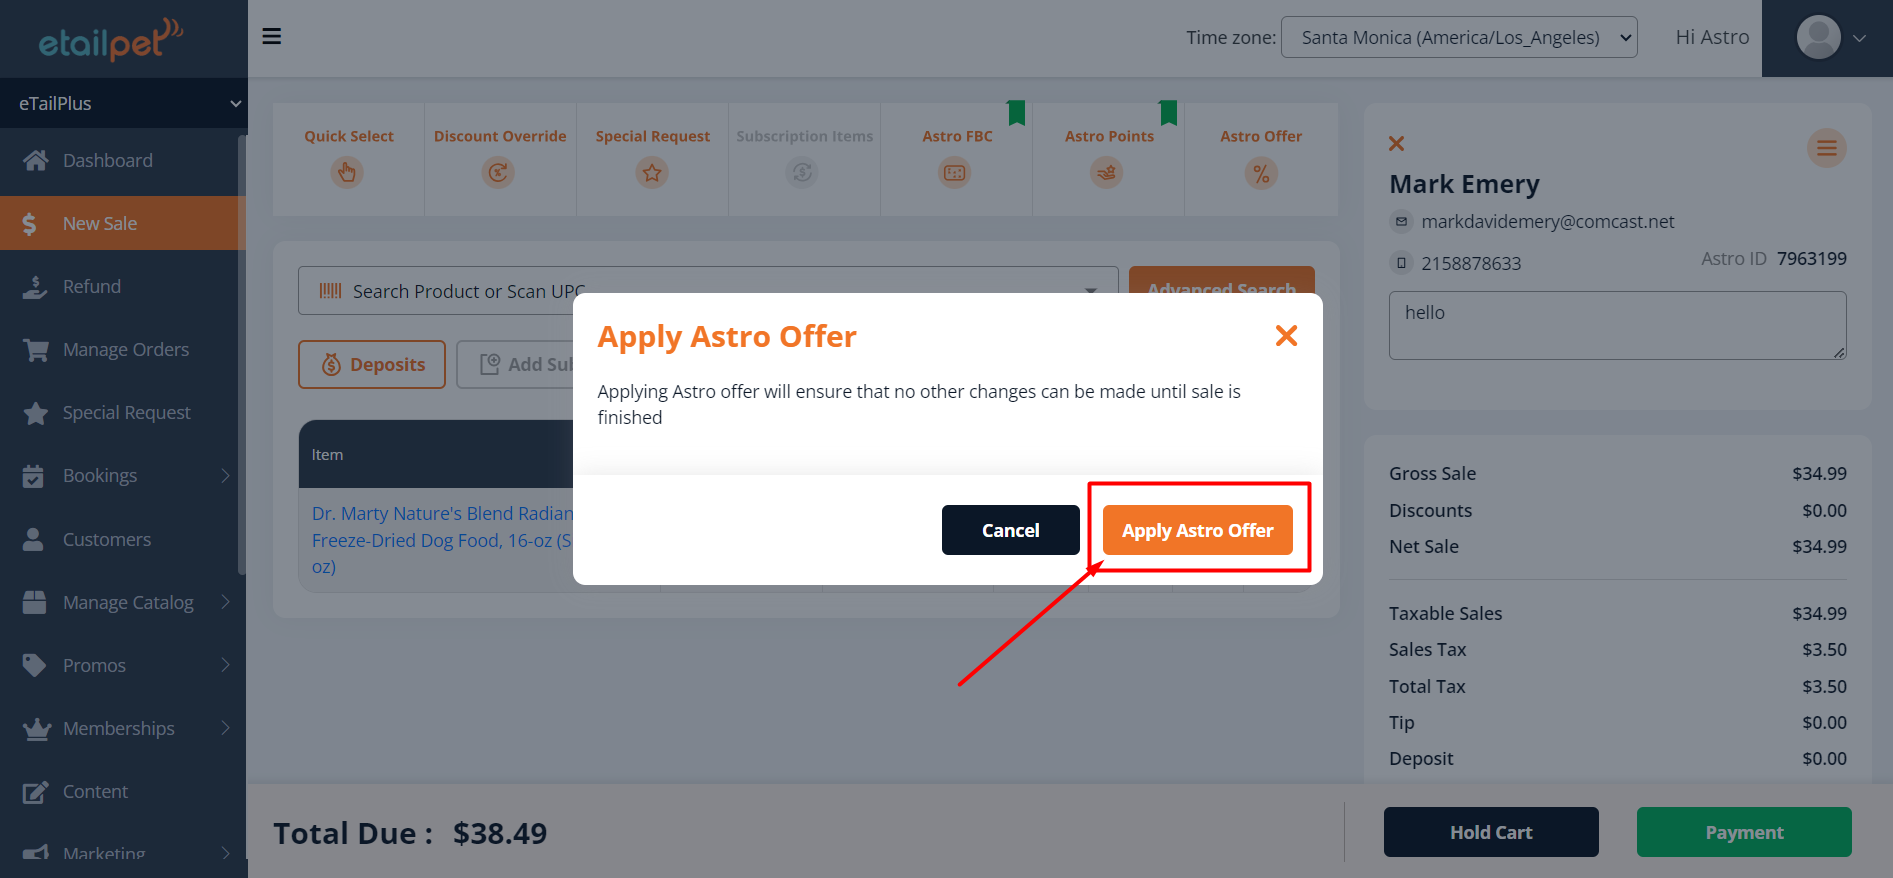Click the customer notes text area
The width and height of the screenshot is (1893, 878).
click(x=1616, y=325)
